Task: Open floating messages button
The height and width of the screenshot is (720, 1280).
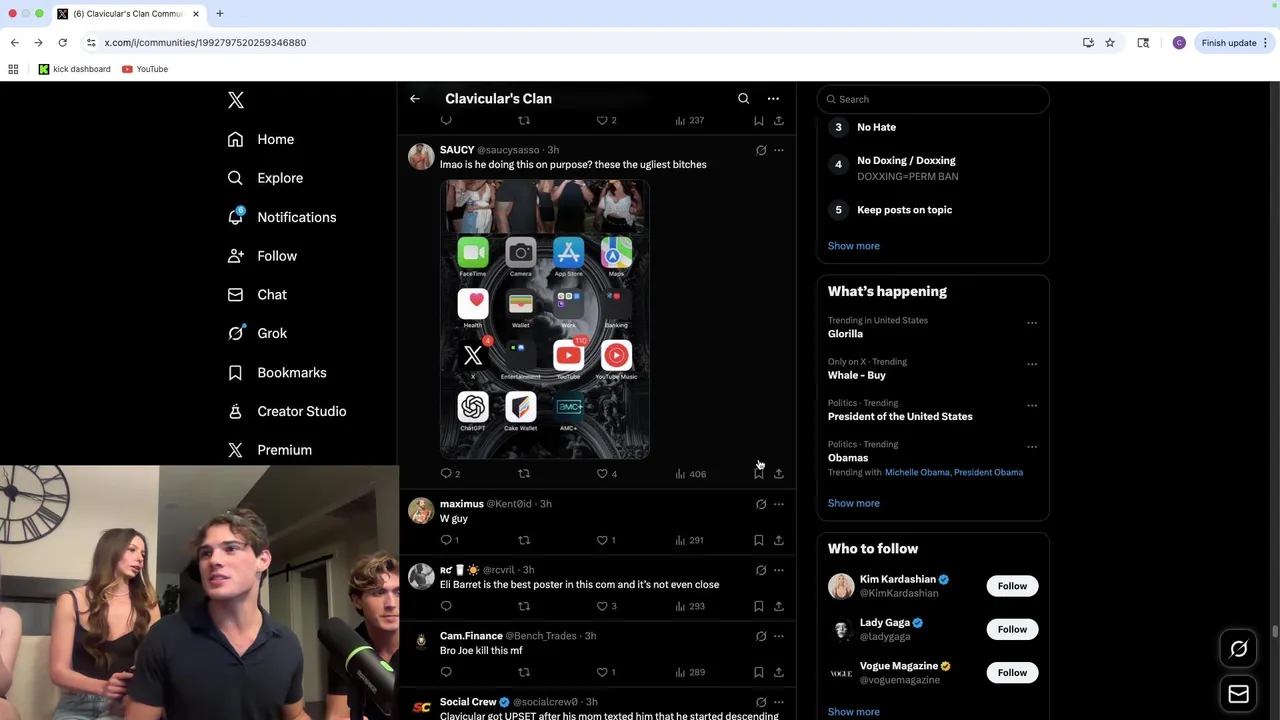Action: [x=1239, y=694]
